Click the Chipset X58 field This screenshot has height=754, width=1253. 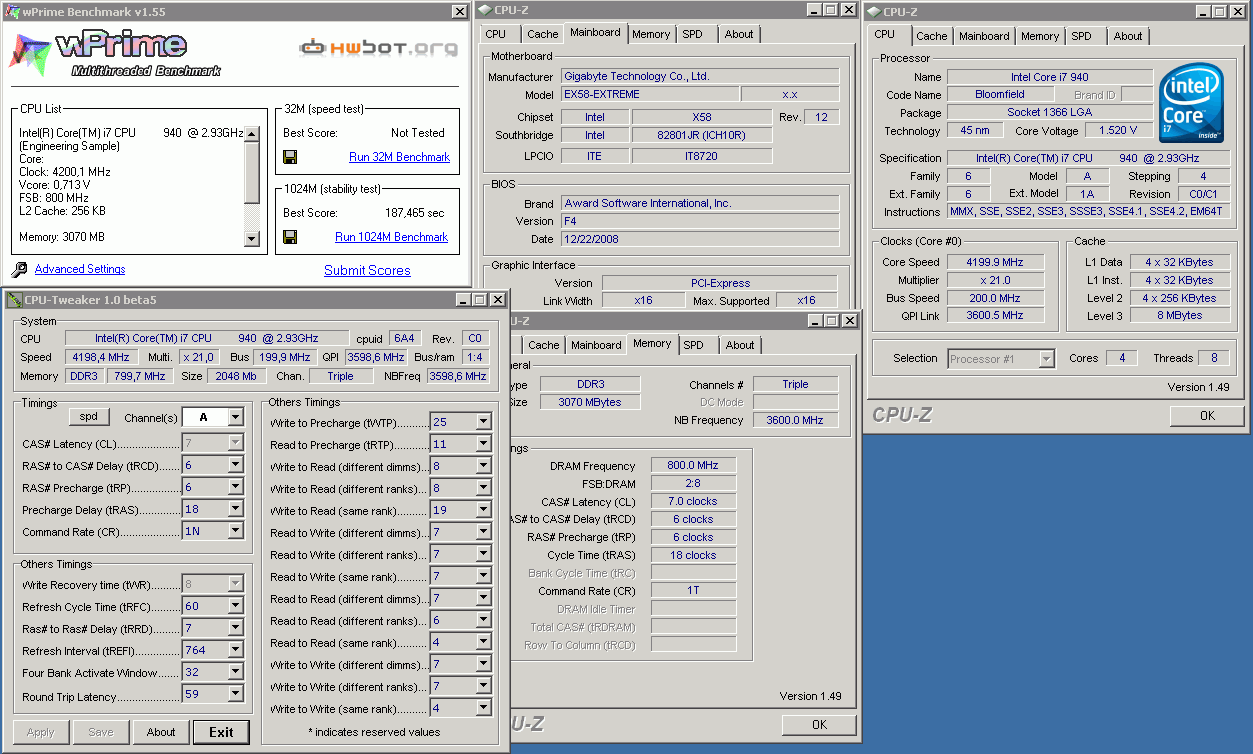click(702, 116)
